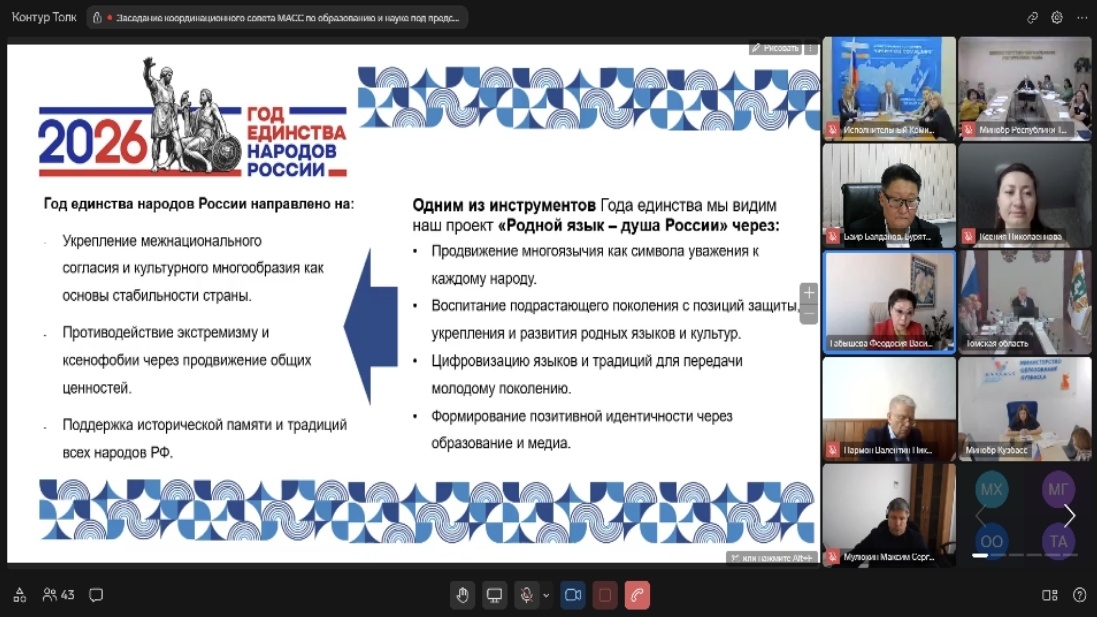Open help via question mark icon
The image size is (1097, 617).
click(1080, 595)
